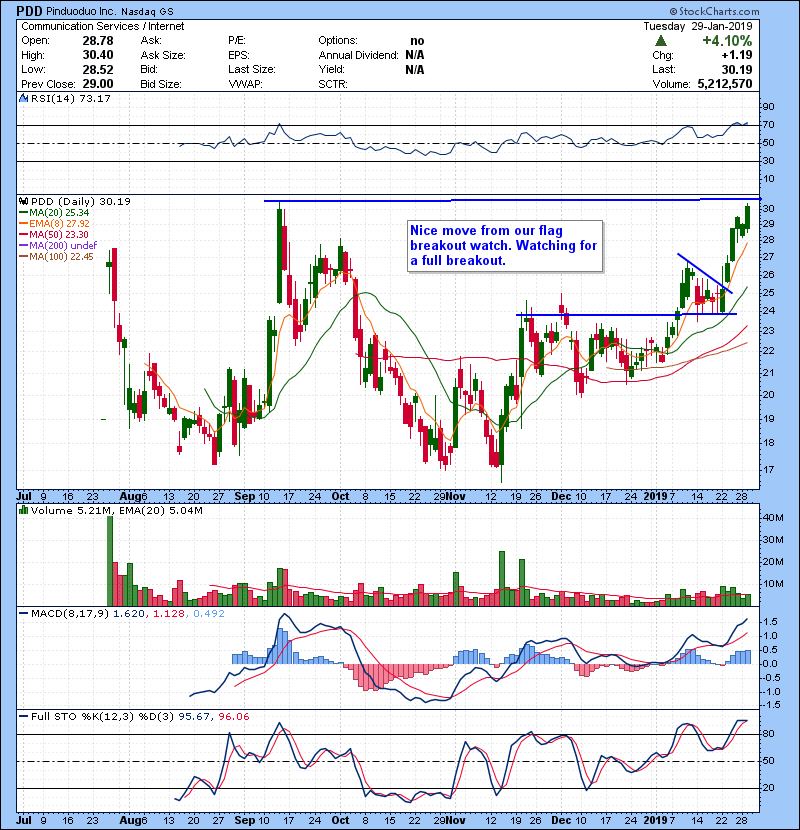Click the SCTR: label
This screenshot has width=800, height=830.
[x=333, y=84]
